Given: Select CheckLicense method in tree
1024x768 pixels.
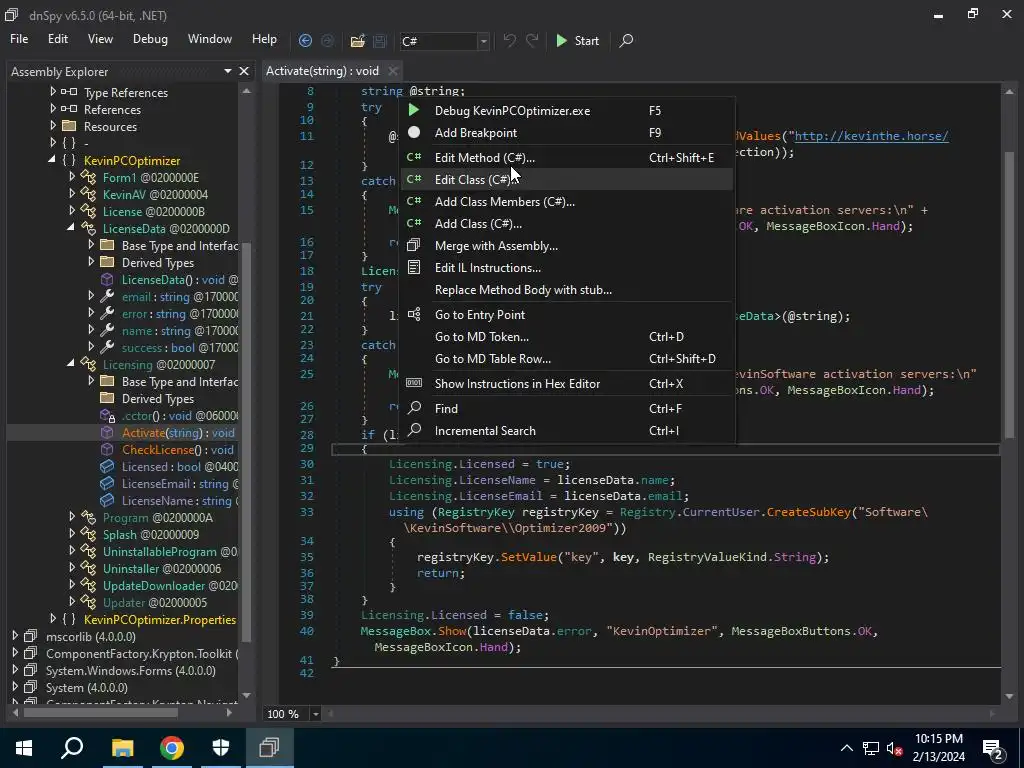Looking at the screenshot, I should coord(156,450).
